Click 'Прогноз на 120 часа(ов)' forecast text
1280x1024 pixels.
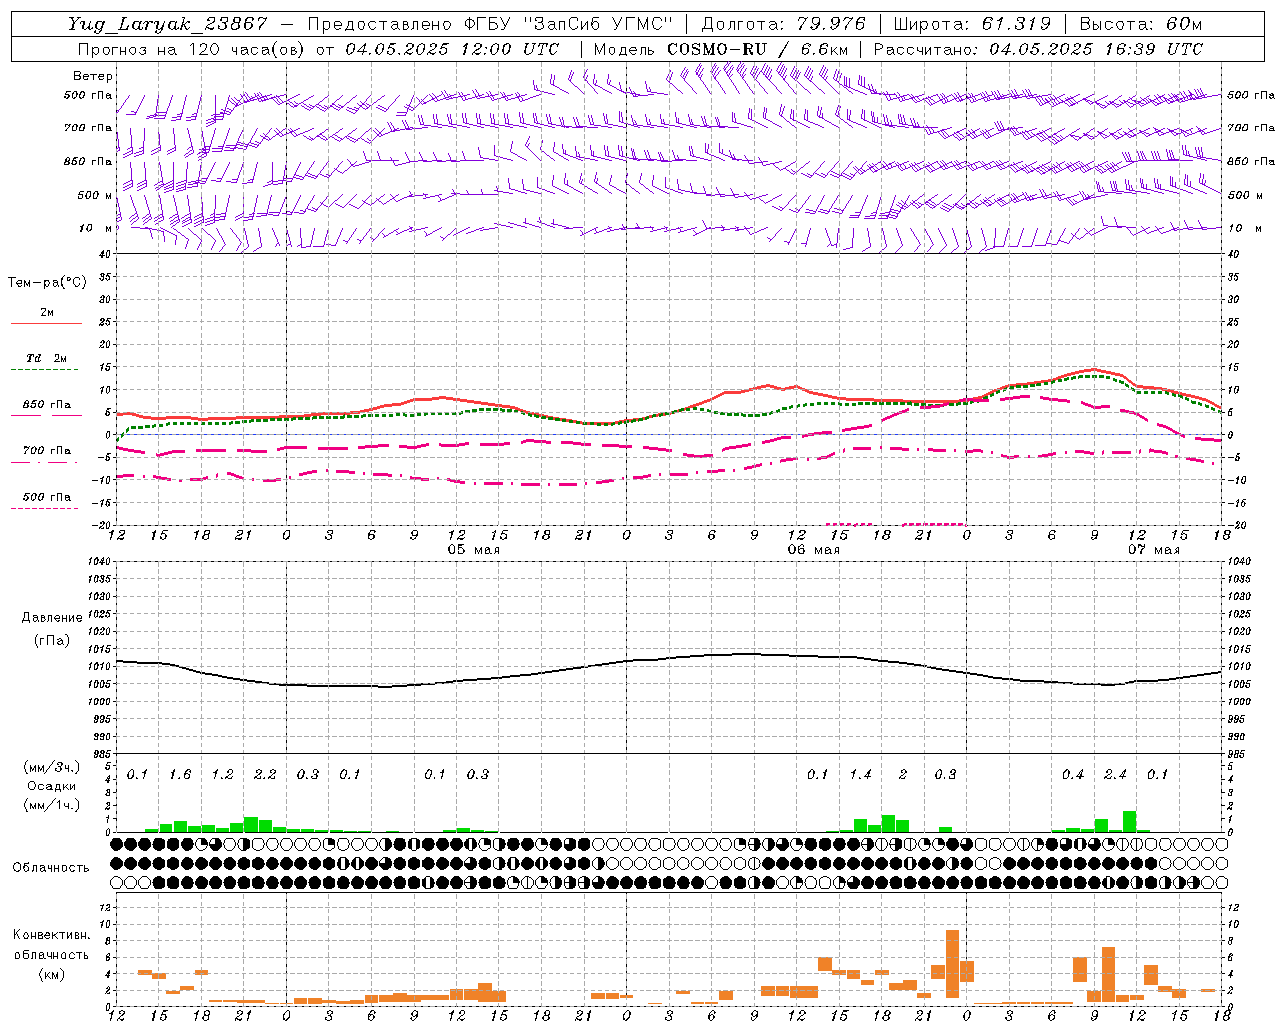pos(192,49)
